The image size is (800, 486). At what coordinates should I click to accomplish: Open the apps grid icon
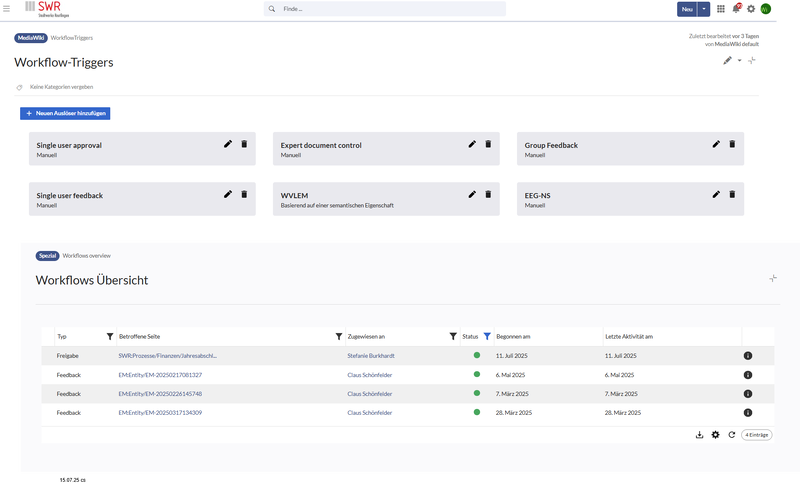[x=720, y=9]
